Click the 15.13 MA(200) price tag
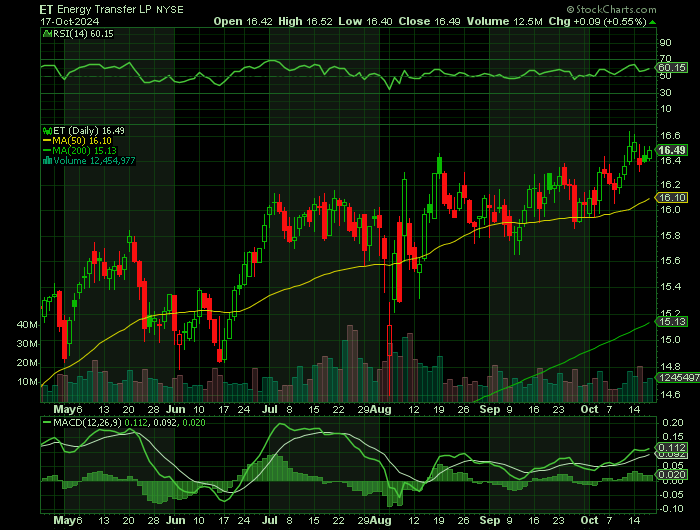Screen dimensions: 700x530 coord(672,322)
